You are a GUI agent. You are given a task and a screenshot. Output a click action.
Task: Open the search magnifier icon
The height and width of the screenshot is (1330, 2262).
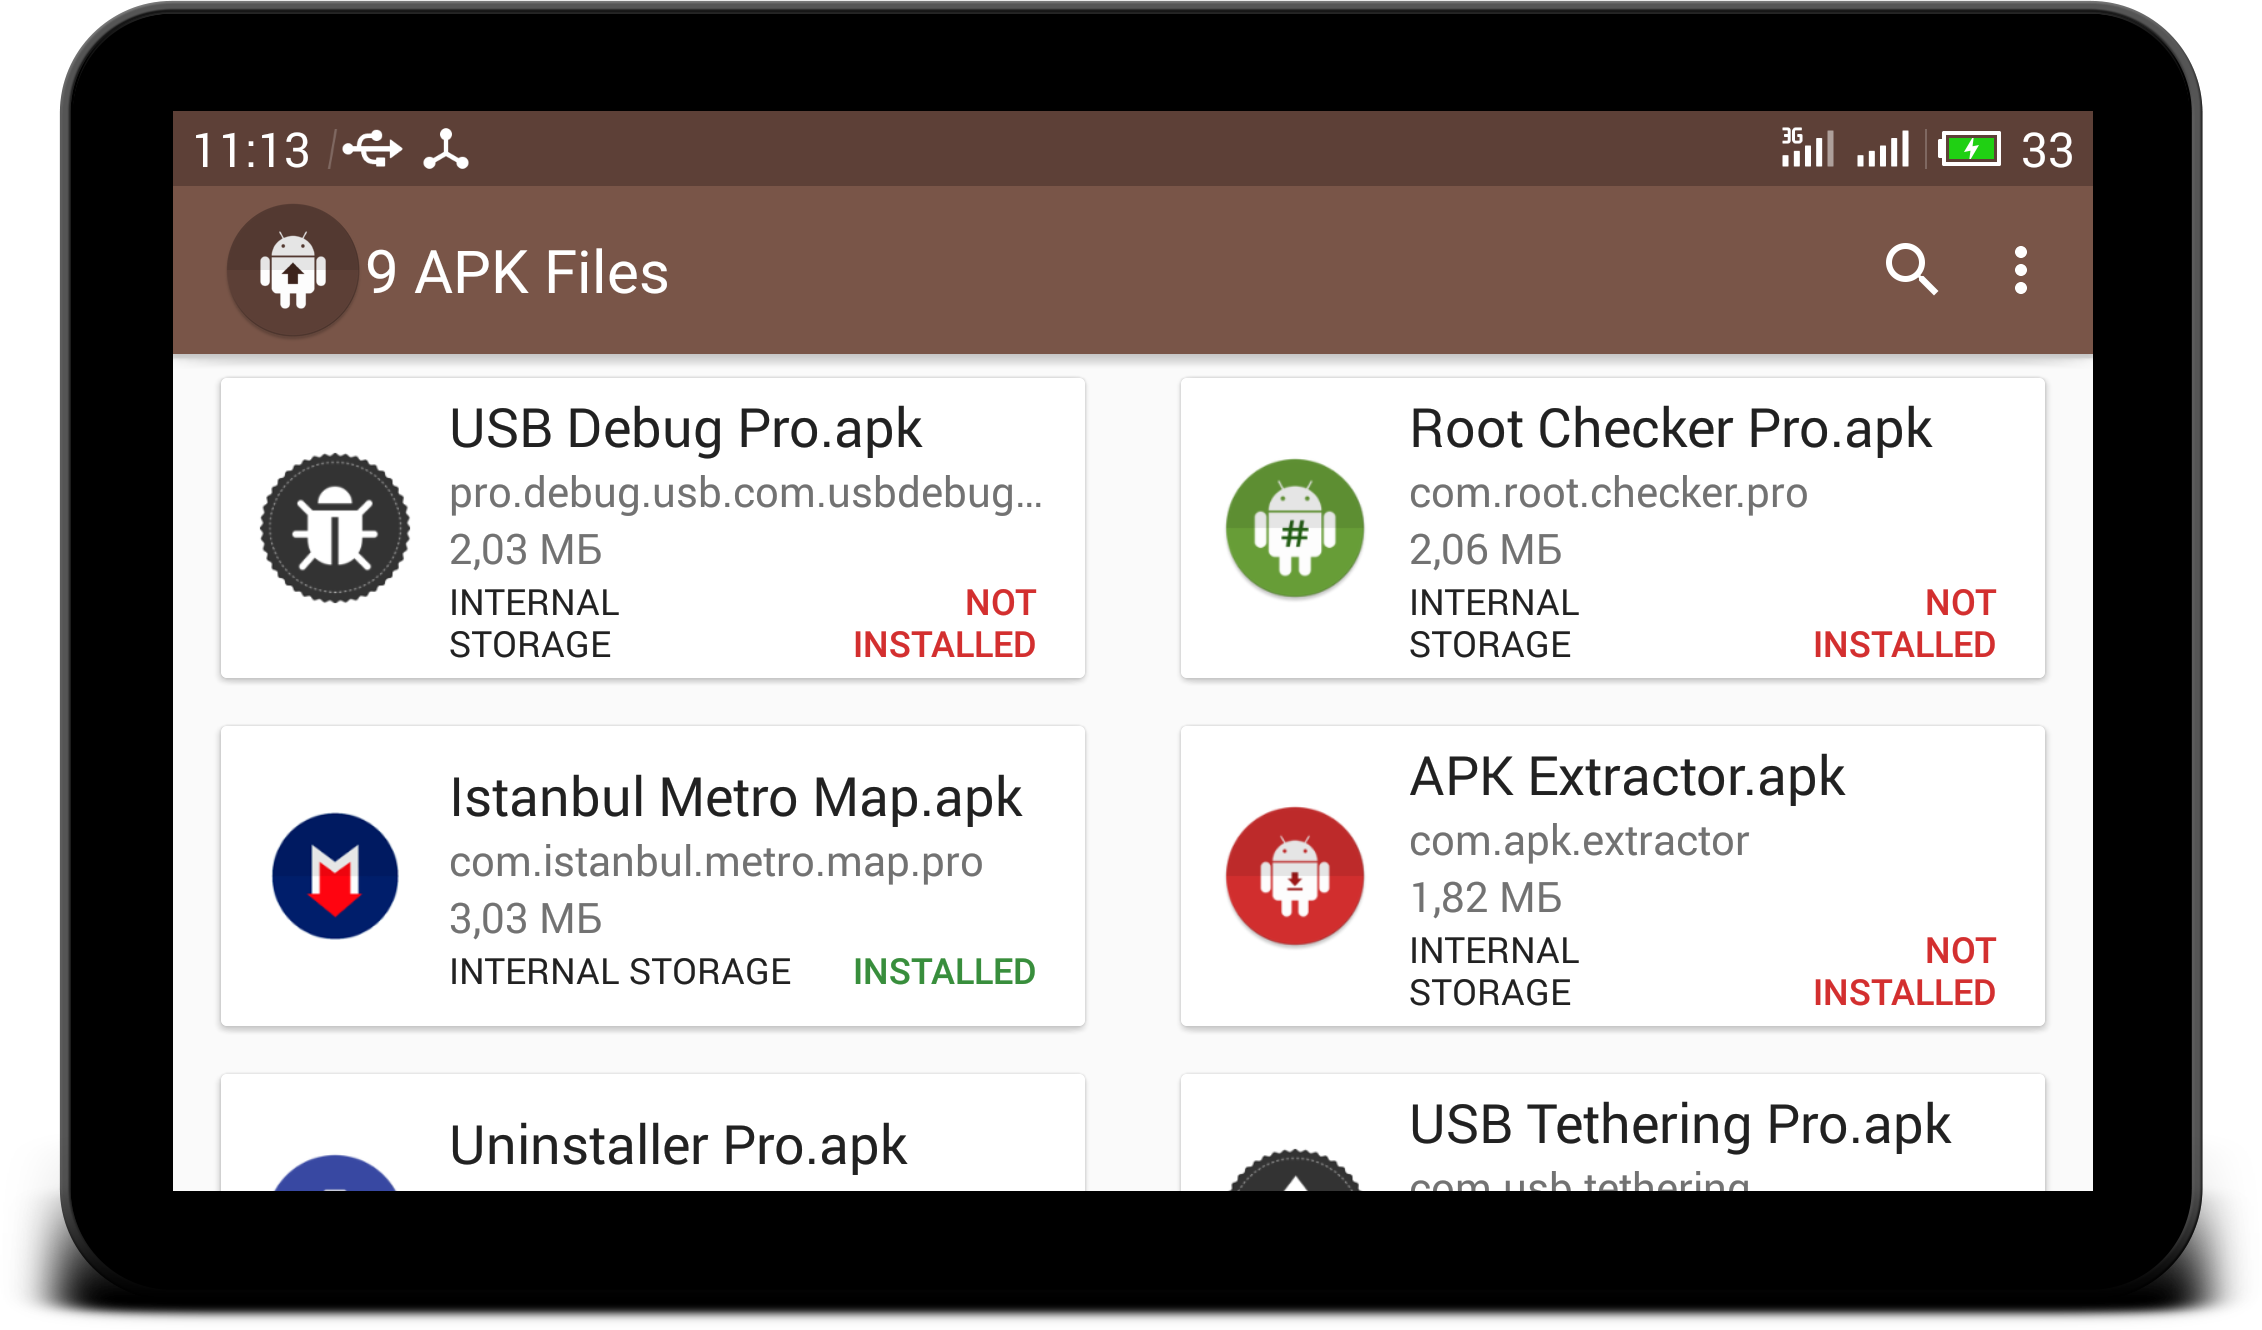(1911, 270)
